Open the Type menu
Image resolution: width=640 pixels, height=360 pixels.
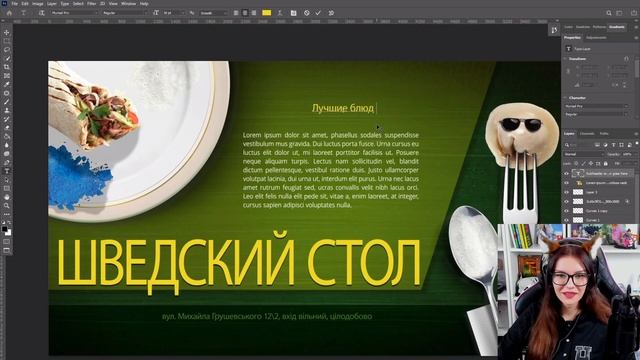tap(64, 4)
